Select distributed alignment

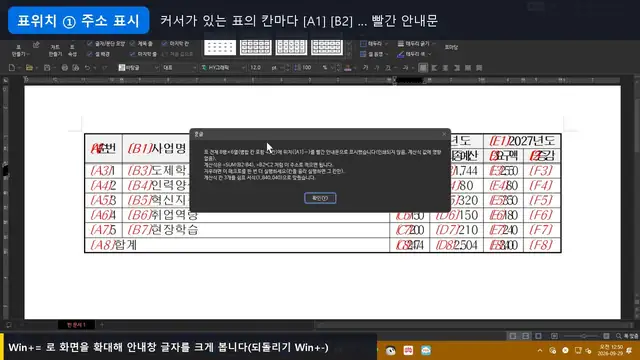[x=468, y=68]
